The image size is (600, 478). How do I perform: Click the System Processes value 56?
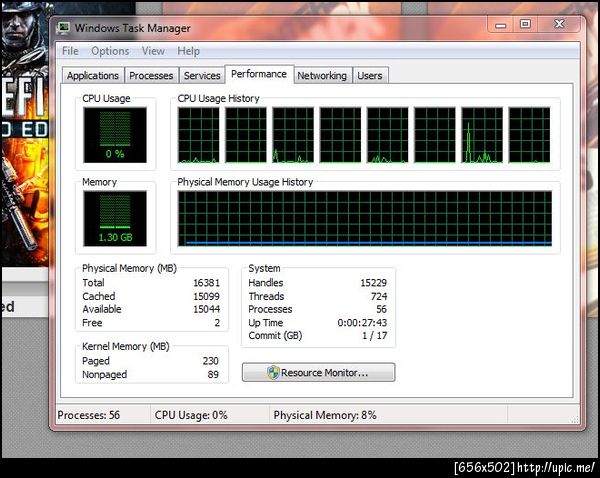(382, 309)
